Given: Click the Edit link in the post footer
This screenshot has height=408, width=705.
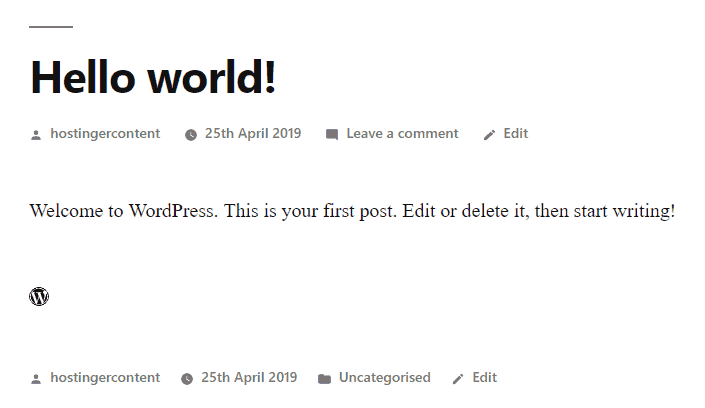Looking at the screenshot, I should [485, 378].
